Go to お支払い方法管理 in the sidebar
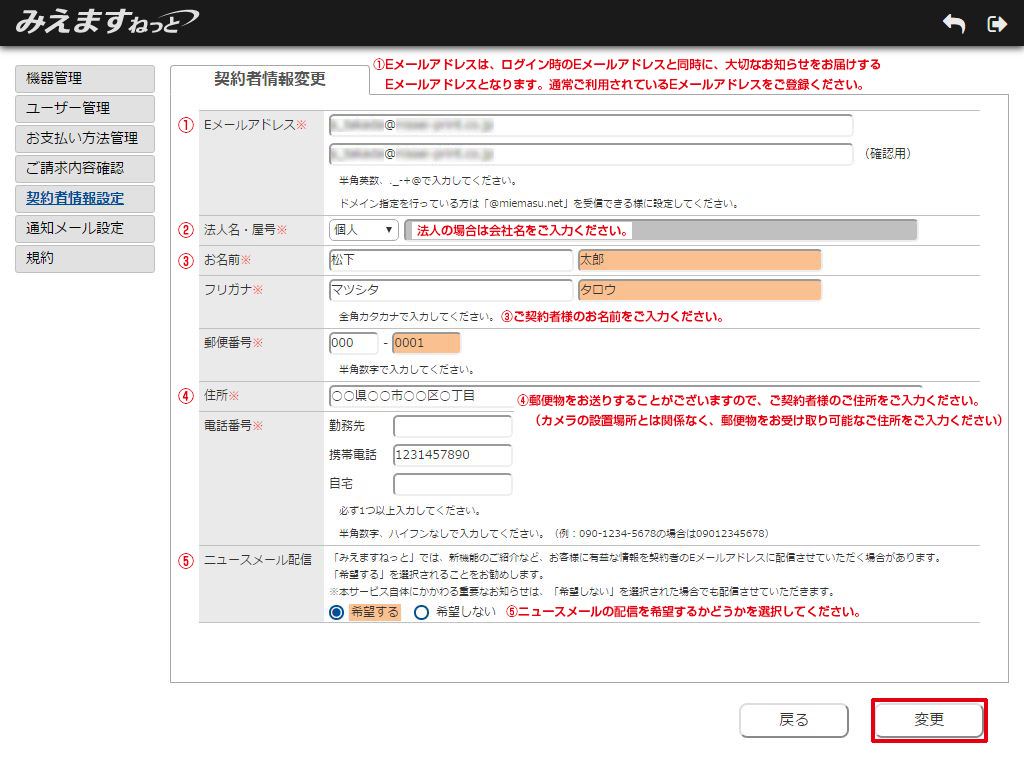Viewport: 1024px width, 768px height. coord(85,139)
